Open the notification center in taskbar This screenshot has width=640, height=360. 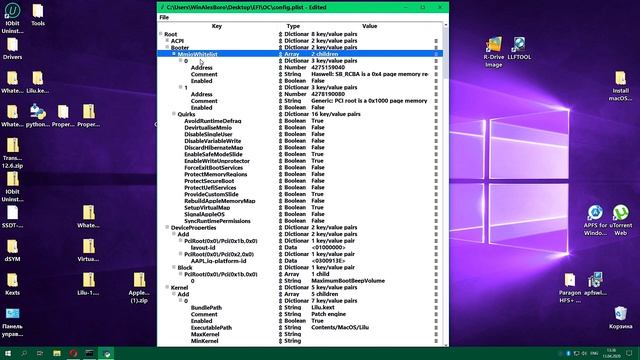(629, 353)
